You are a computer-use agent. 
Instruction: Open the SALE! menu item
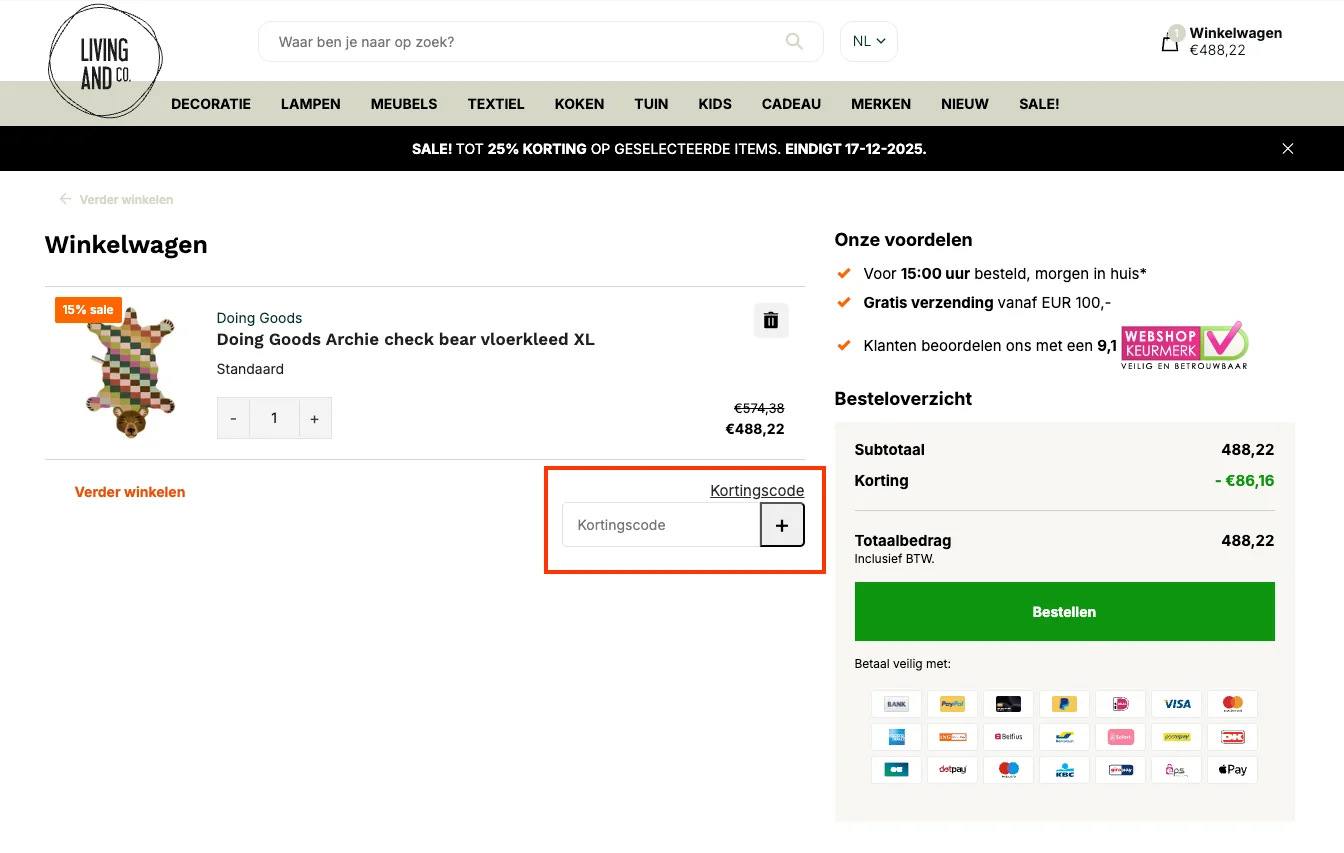(1038, 104)
